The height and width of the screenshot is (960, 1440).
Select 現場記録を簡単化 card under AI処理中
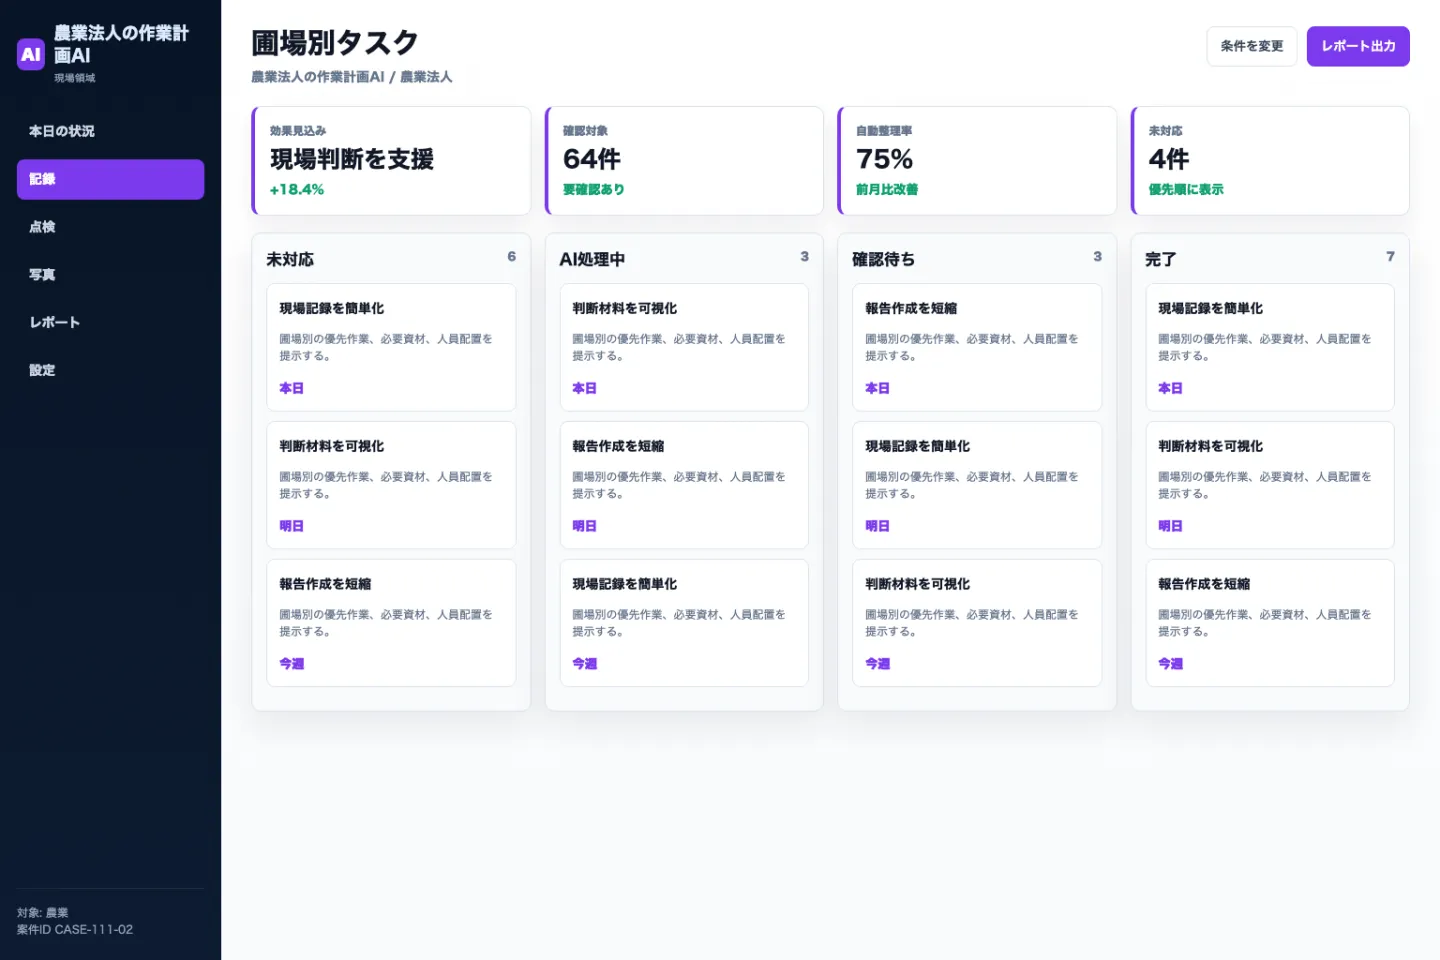[684, 623]
